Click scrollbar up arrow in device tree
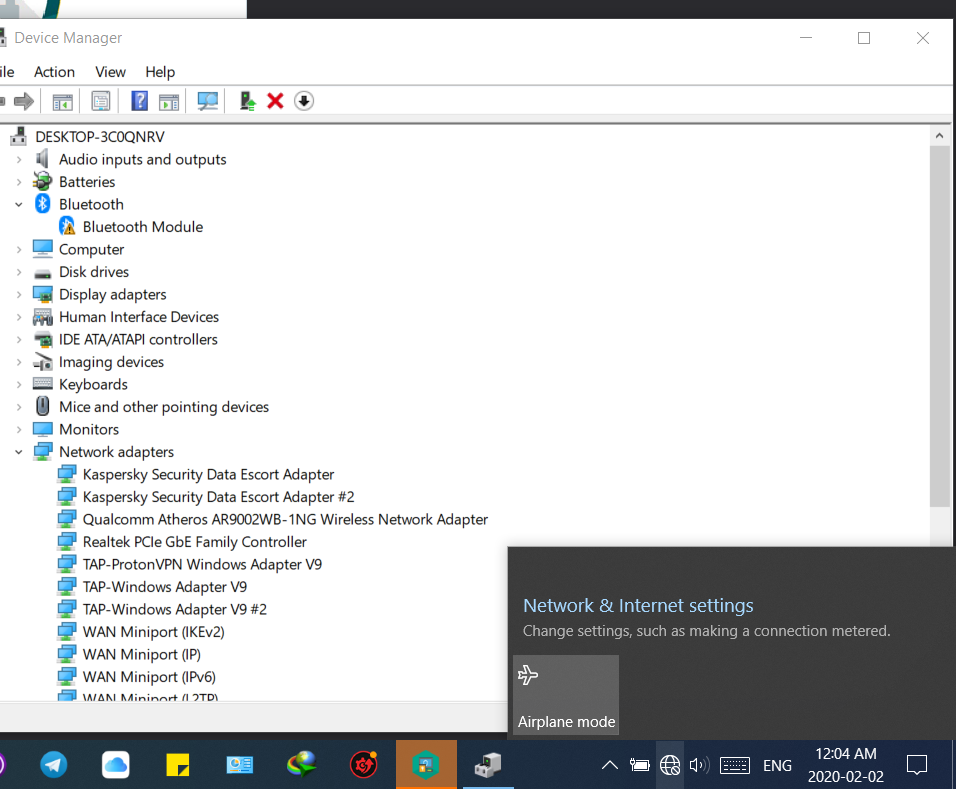Image resolution: width=956 pixels, height=789 pixels. click(940, 136)
